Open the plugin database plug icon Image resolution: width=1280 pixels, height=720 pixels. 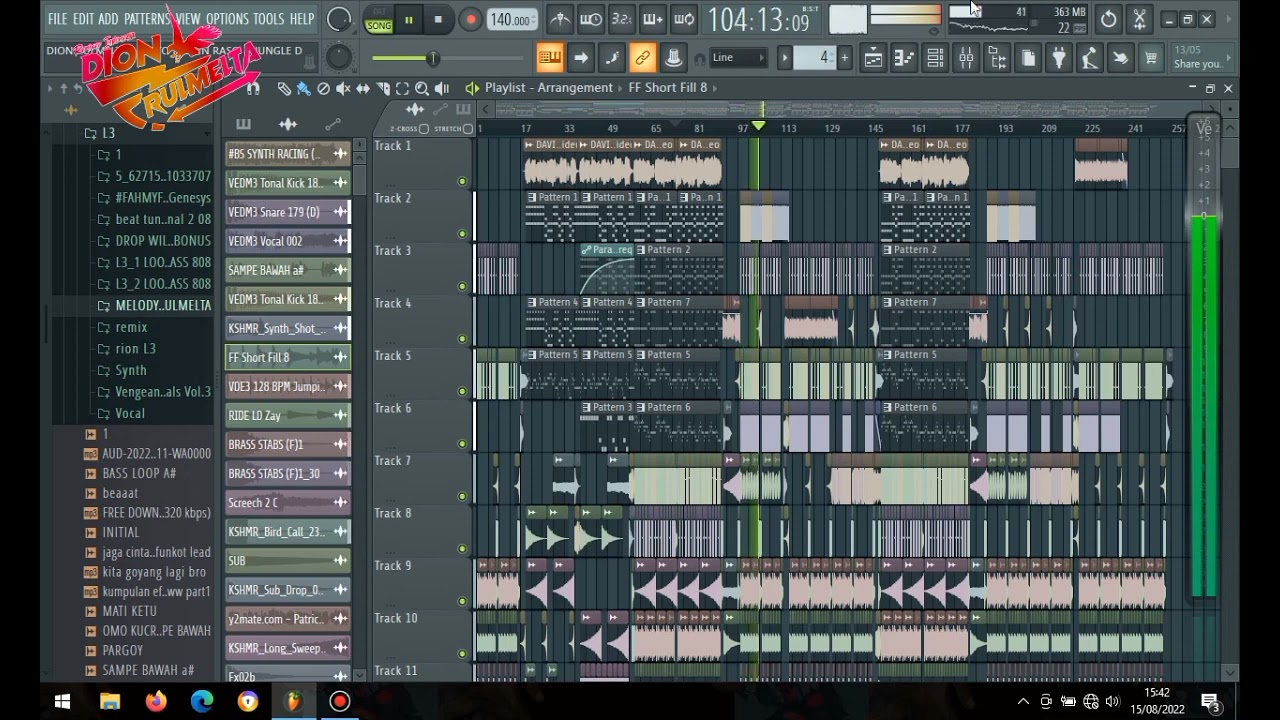click(1059, 58)
